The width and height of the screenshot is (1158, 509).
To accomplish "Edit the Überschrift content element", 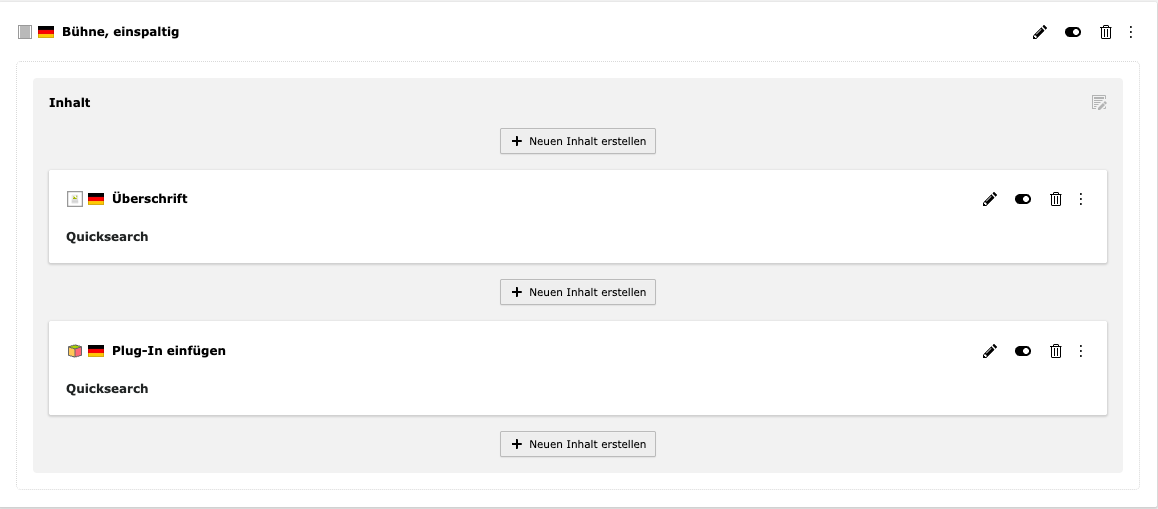I will (990, 199).
